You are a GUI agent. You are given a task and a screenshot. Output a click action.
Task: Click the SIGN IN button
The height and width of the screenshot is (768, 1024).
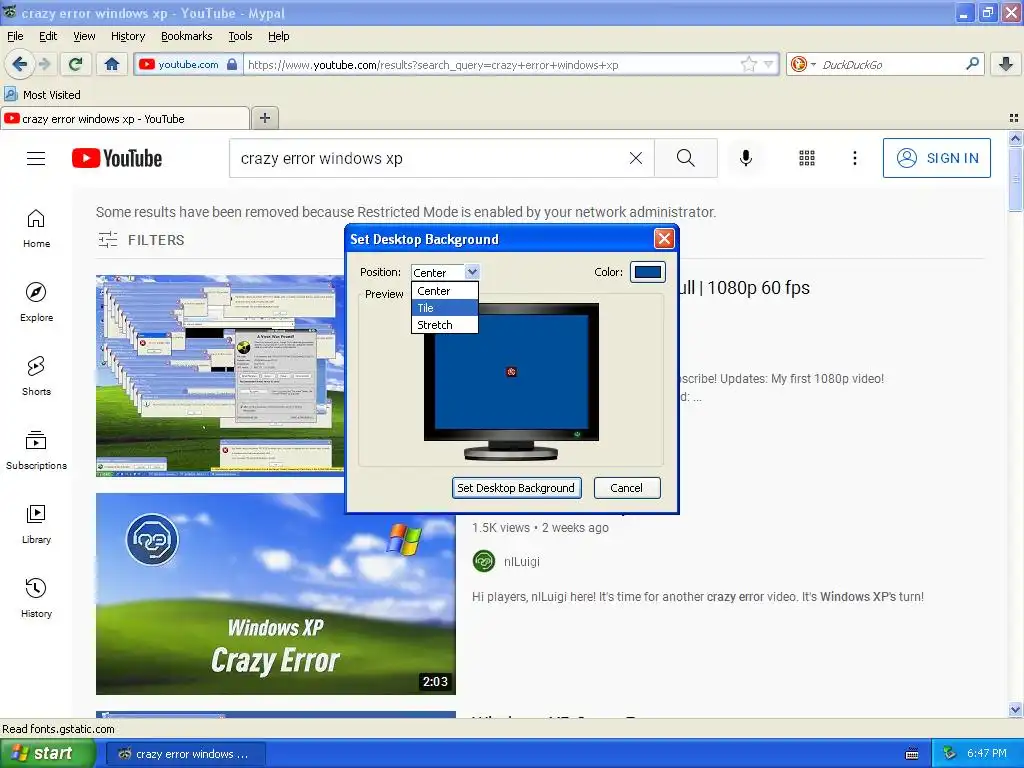[936, 158]
